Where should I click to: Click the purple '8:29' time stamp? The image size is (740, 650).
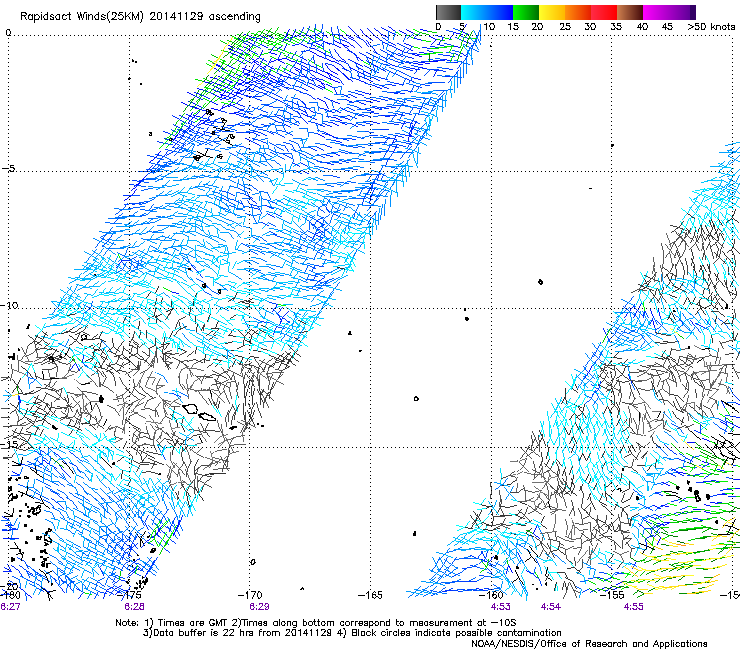tap(259, 607)
